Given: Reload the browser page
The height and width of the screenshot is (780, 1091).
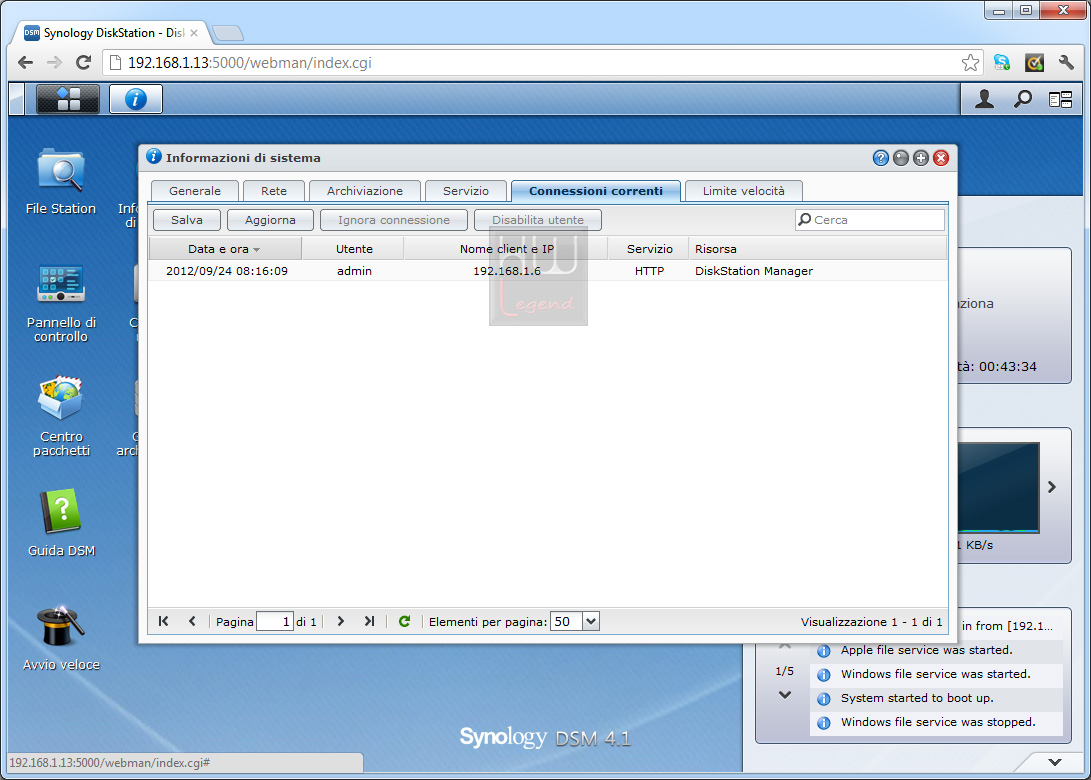Looking at the screenshot, I should pyautogui.click(x=83, y=63).
